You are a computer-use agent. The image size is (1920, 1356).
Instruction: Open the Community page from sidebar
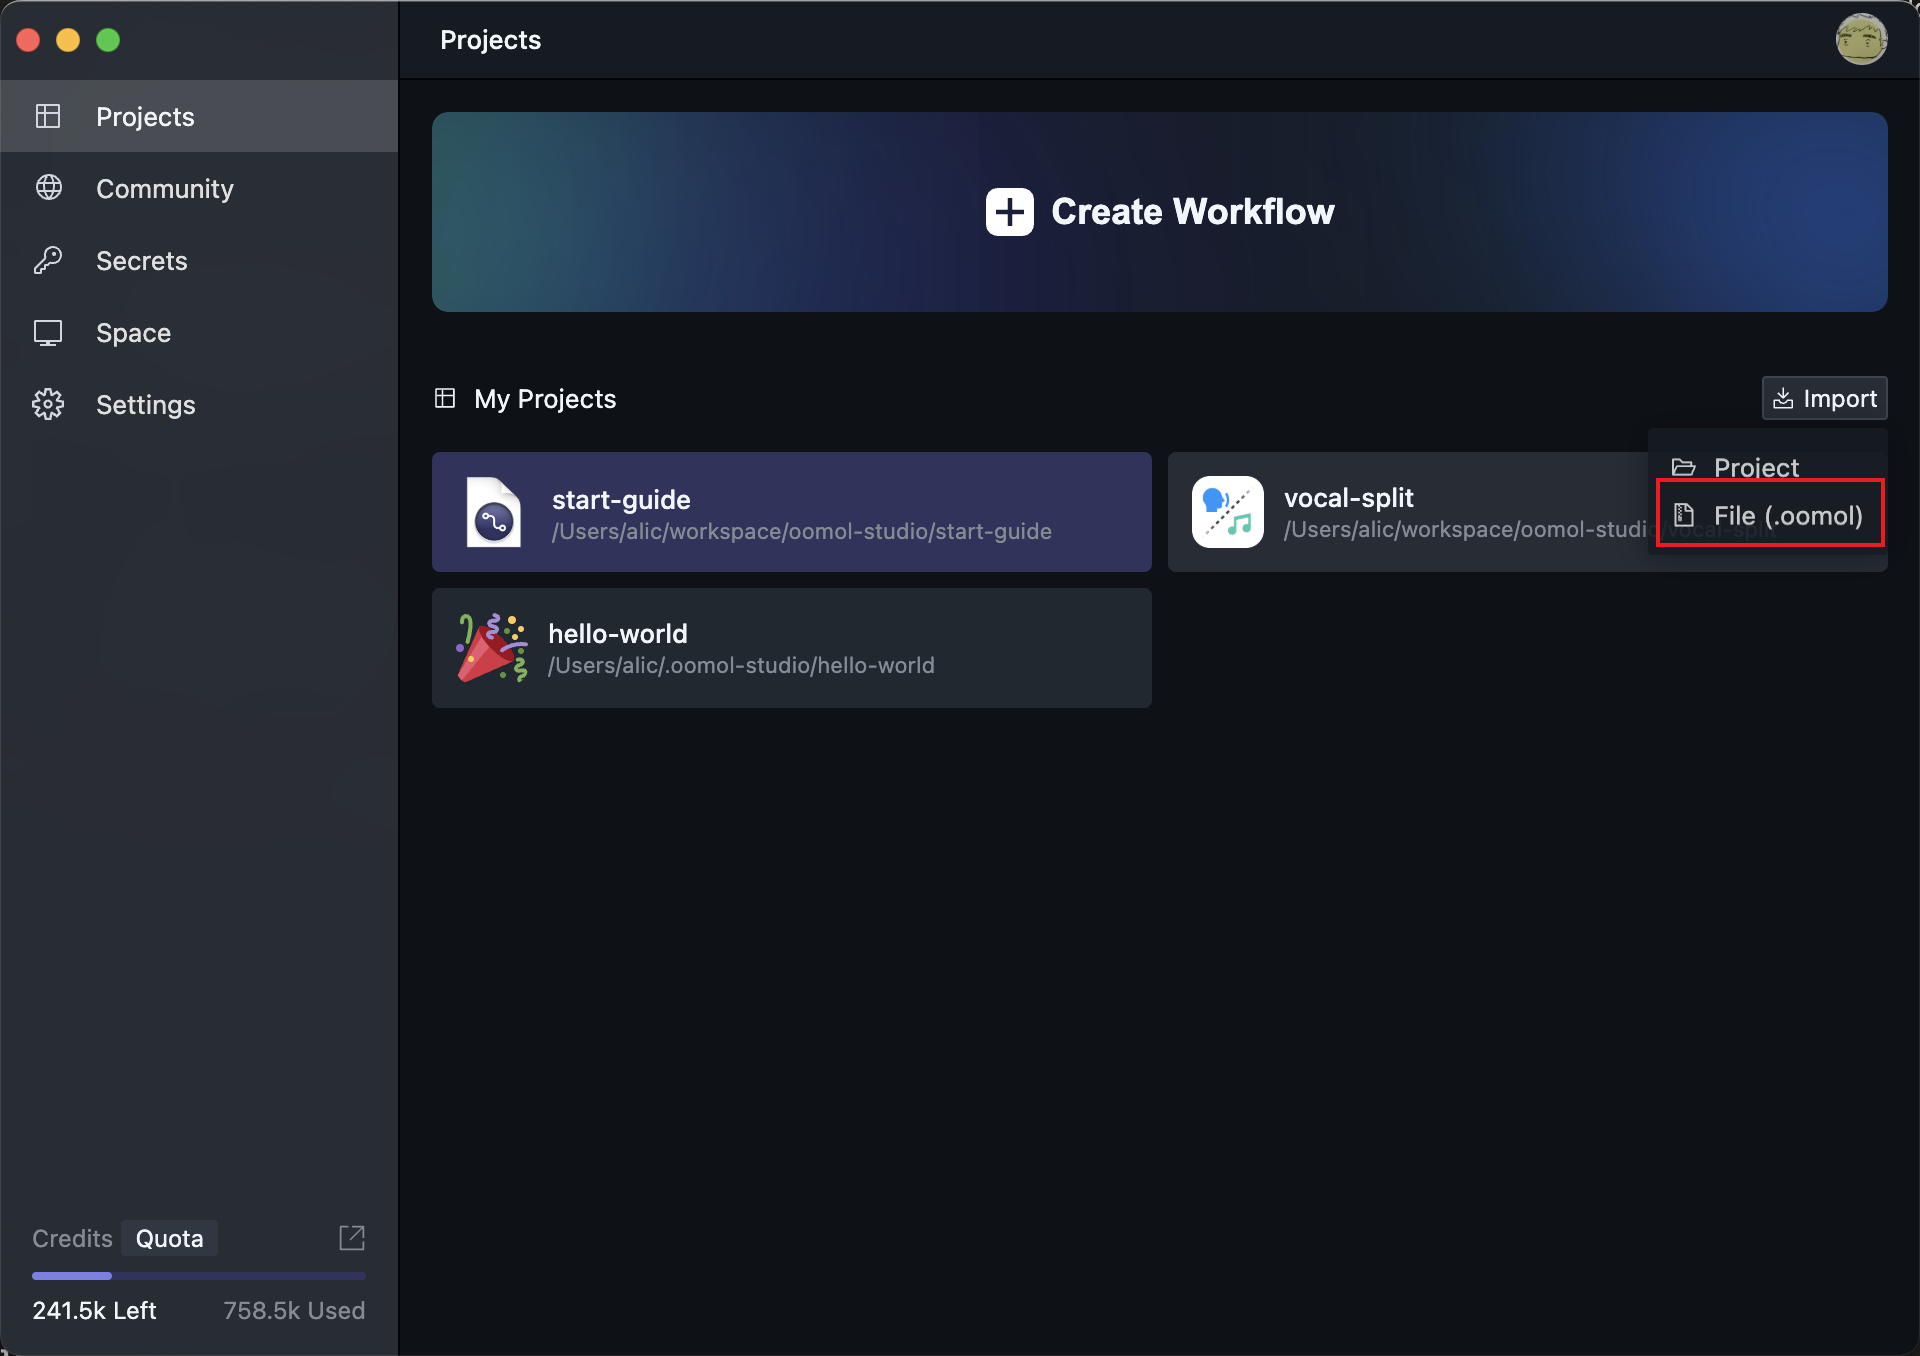click(164, 189)
